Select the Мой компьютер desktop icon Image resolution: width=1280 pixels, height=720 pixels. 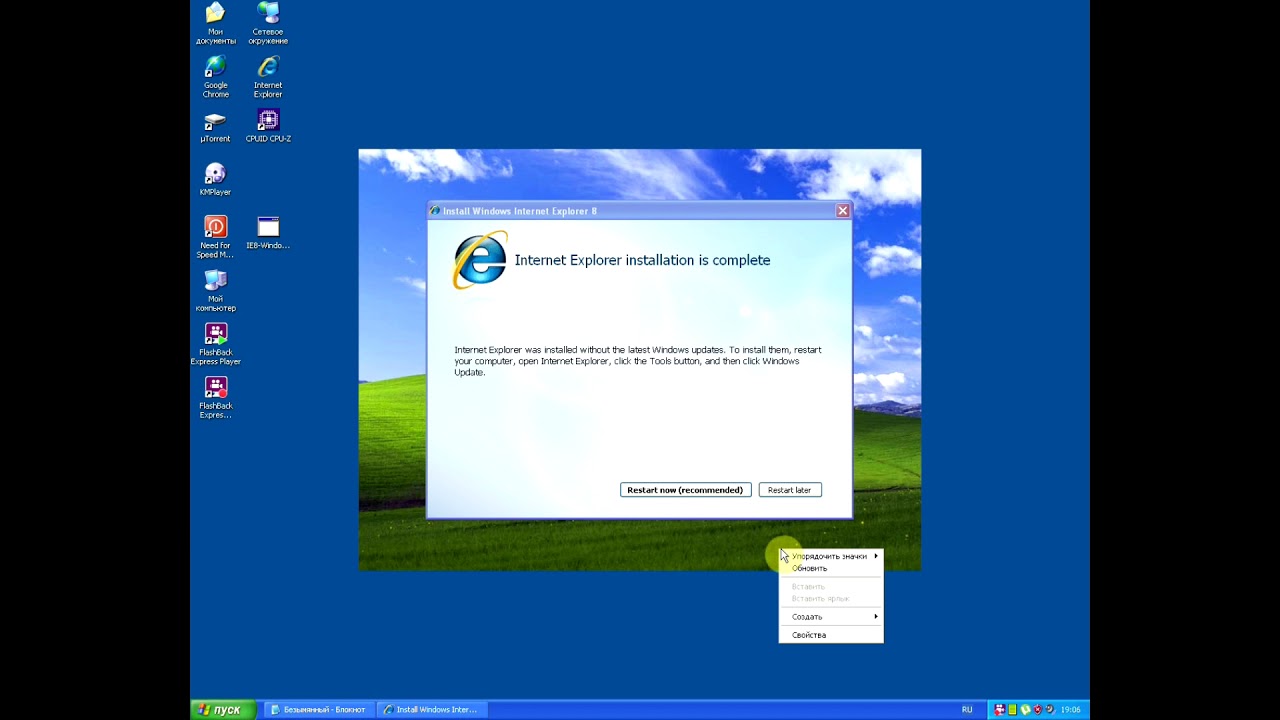coord(215,291)
